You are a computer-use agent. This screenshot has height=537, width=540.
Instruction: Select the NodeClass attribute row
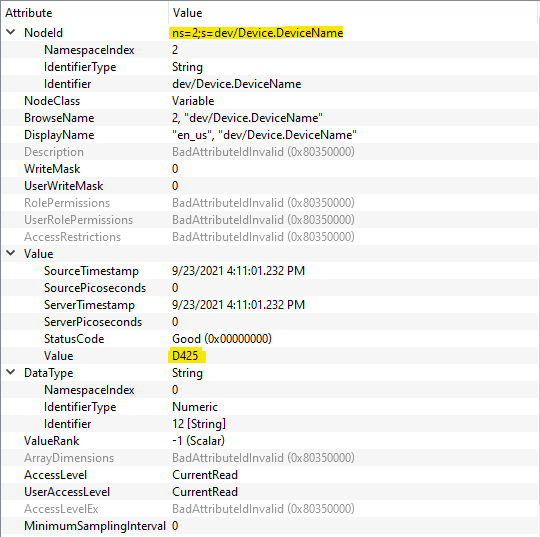point(270,101)
